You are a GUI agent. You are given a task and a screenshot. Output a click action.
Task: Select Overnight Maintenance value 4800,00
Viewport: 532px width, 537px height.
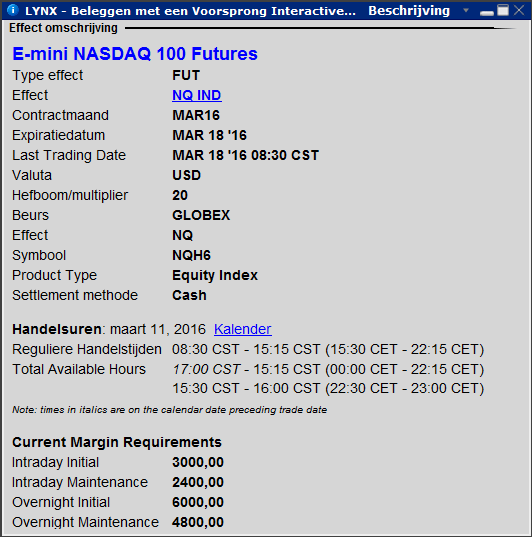[198, 522]
